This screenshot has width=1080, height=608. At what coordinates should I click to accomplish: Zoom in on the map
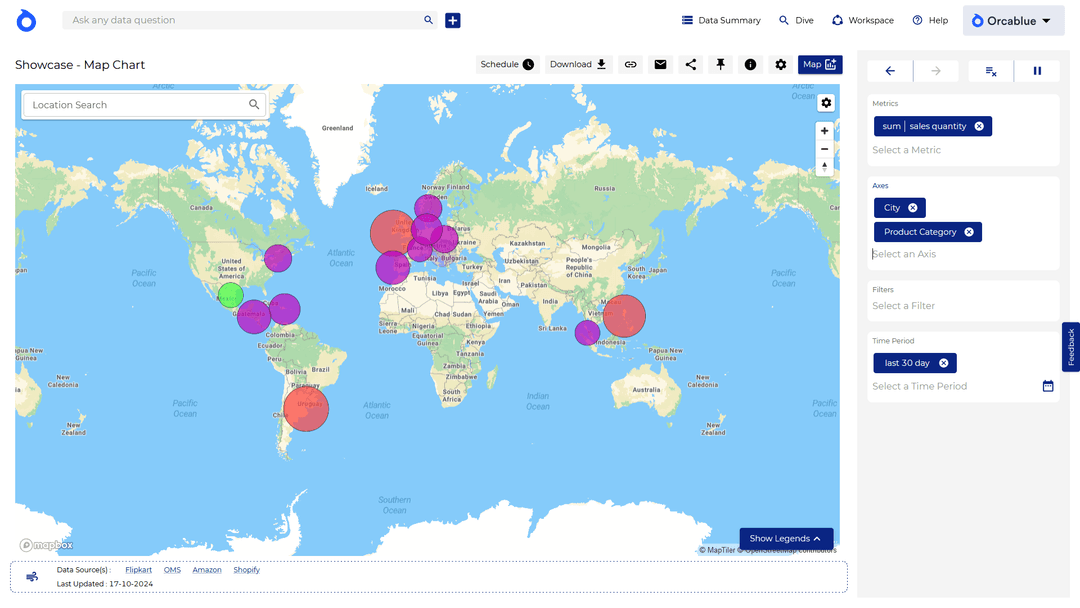click(825, 131)
